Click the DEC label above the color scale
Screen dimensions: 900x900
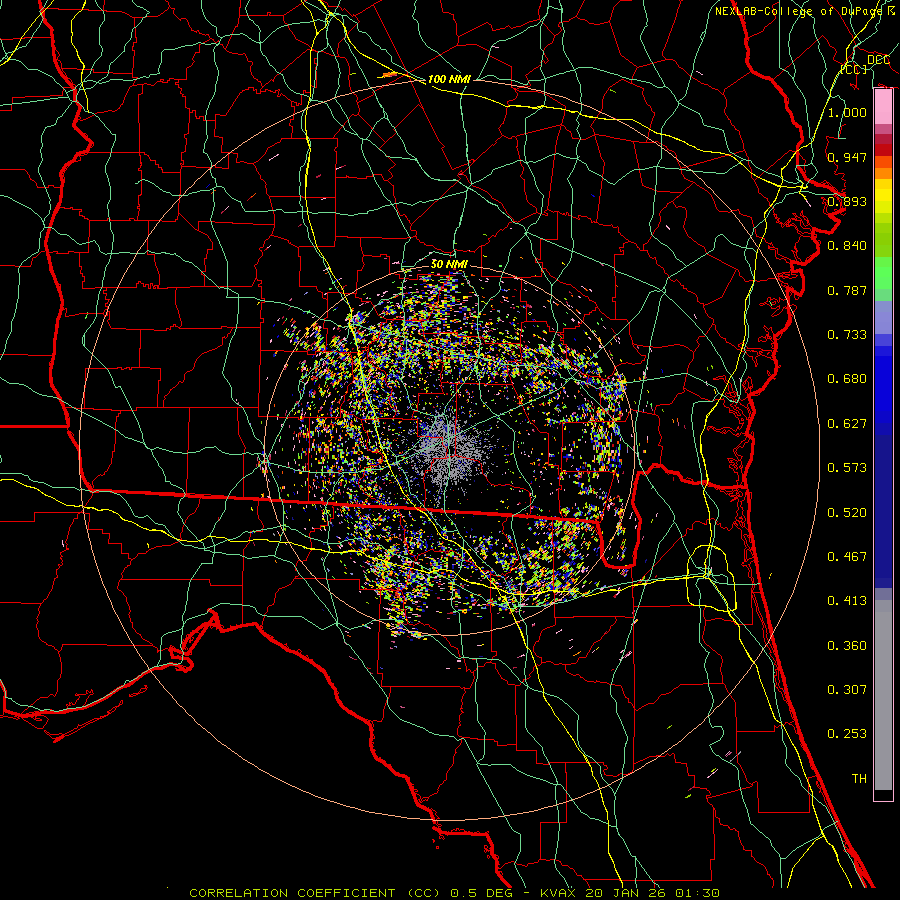[878, 60]
